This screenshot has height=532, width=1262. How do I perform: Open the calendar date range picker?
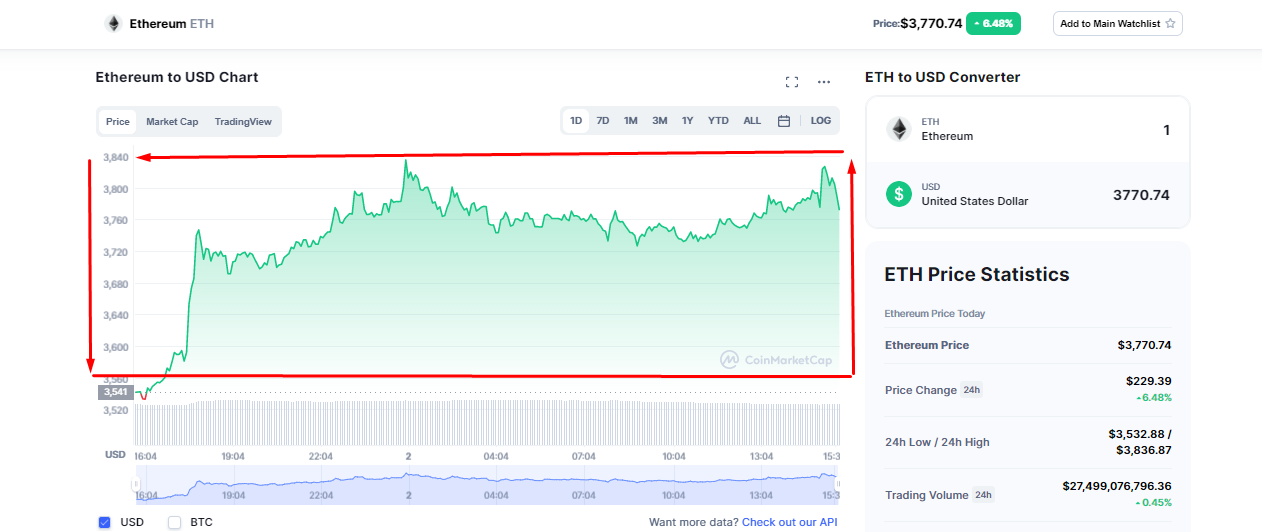[784, 121]
